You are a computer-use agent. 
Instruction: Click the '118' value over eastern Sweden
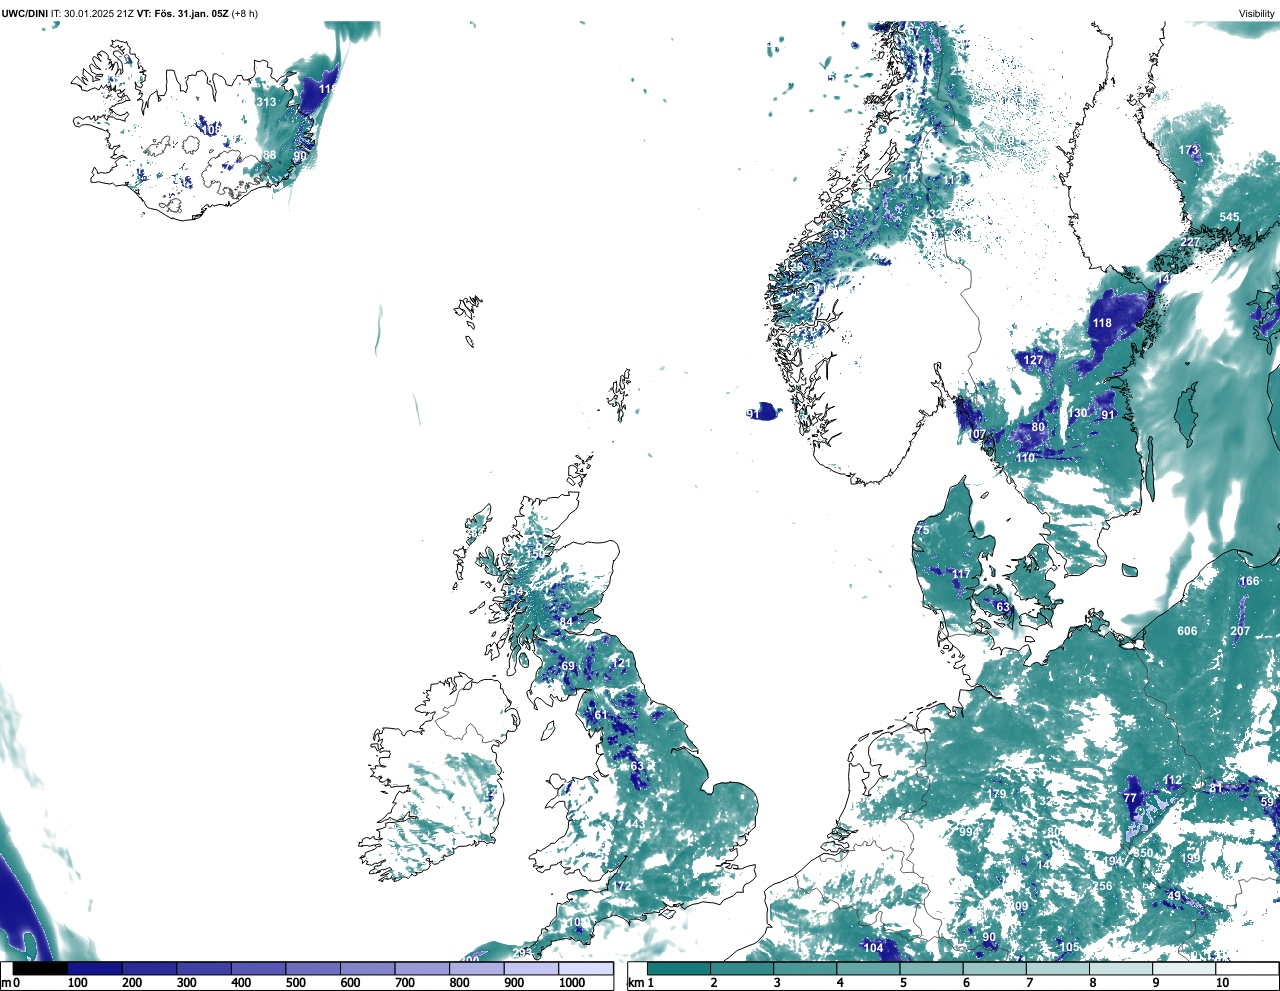(x=1102, y=323)
